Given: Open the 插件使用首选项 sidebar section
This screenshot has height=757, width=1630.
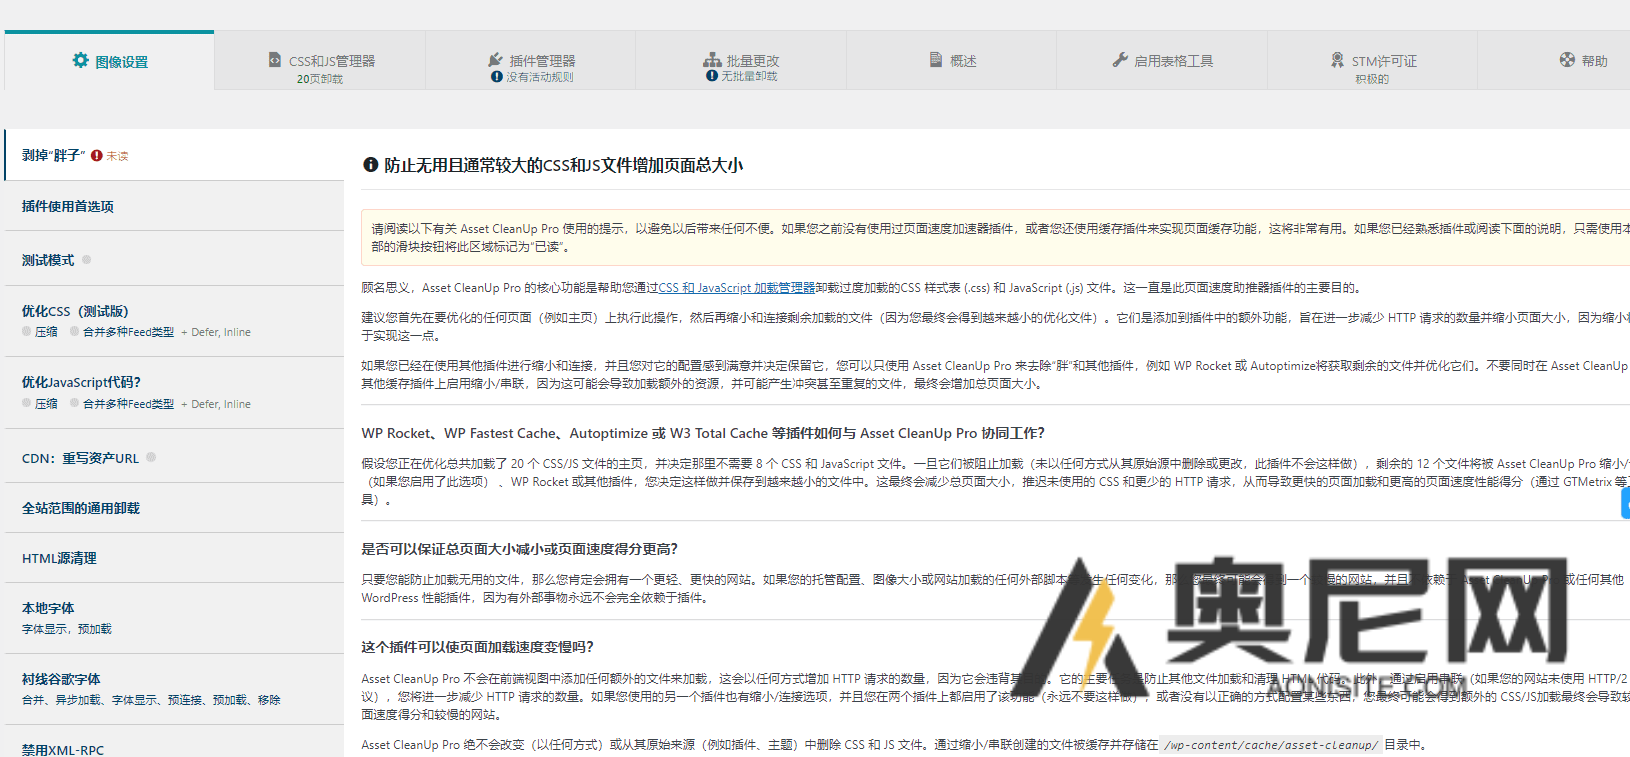Looking at the screenshot, I should click(x=175, y=206).
